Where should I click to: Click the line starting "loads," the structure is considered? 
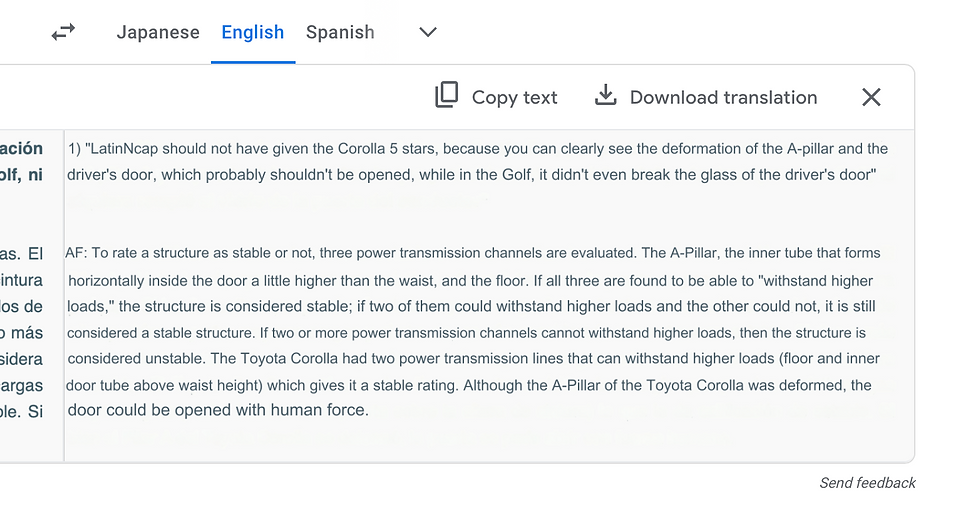471,307
